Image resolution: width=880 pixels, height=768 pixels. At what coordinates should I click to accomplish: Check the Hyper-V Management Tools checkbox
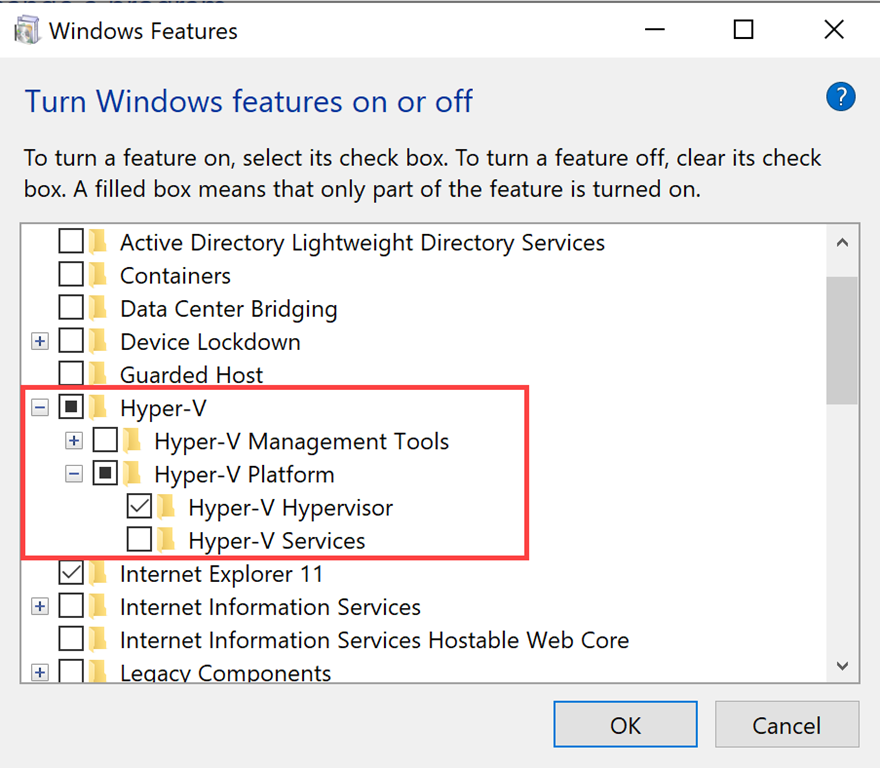(x=106, y=441)
